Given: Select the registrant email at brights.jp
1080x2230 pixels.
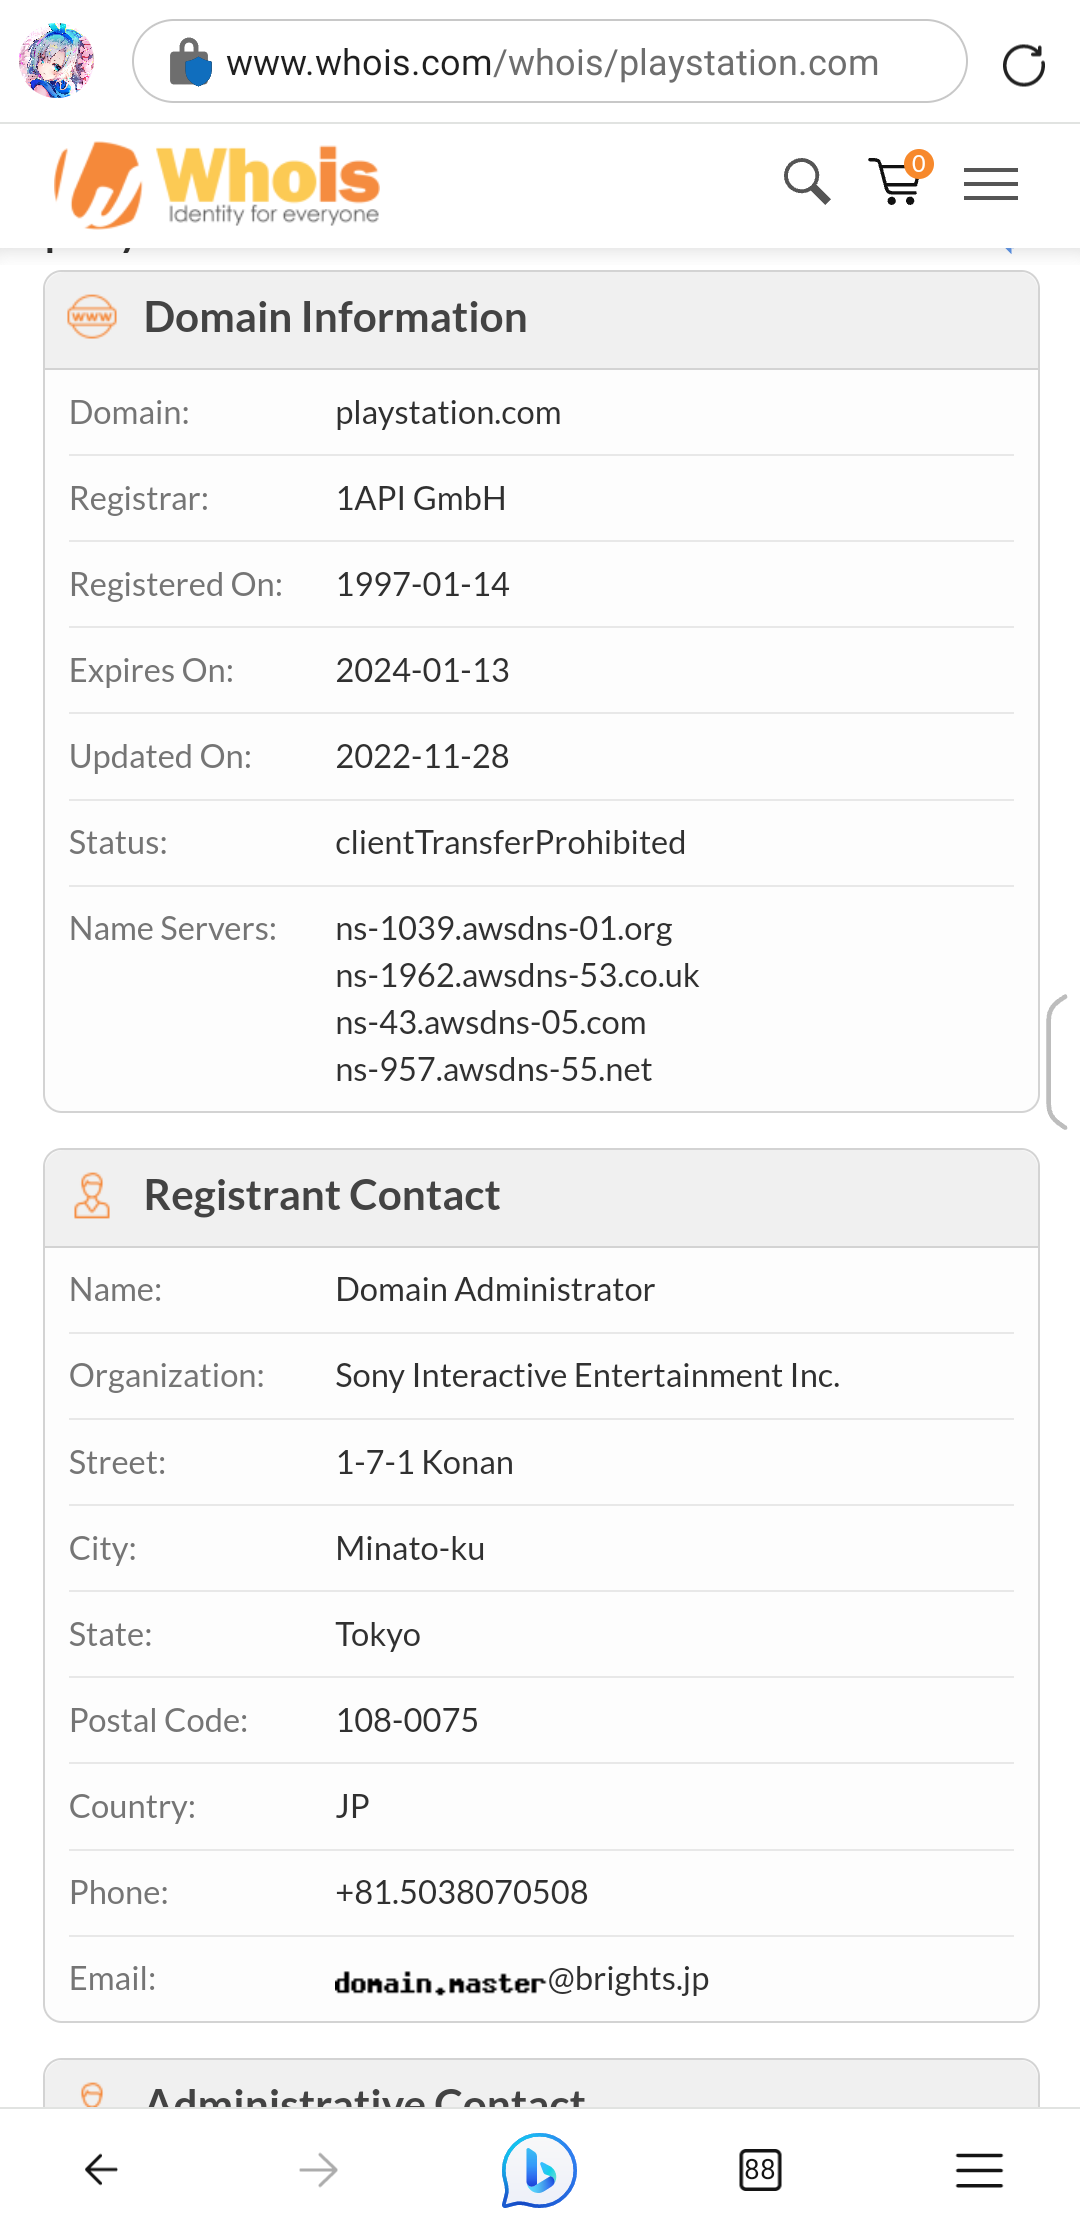Looking at the screenshot, I should point(522,1980).
